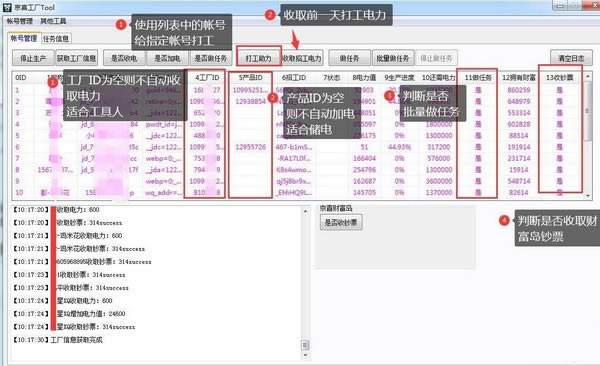Select wealth value 231714
This screenshot has height=366, width=600.
[519, 158]
